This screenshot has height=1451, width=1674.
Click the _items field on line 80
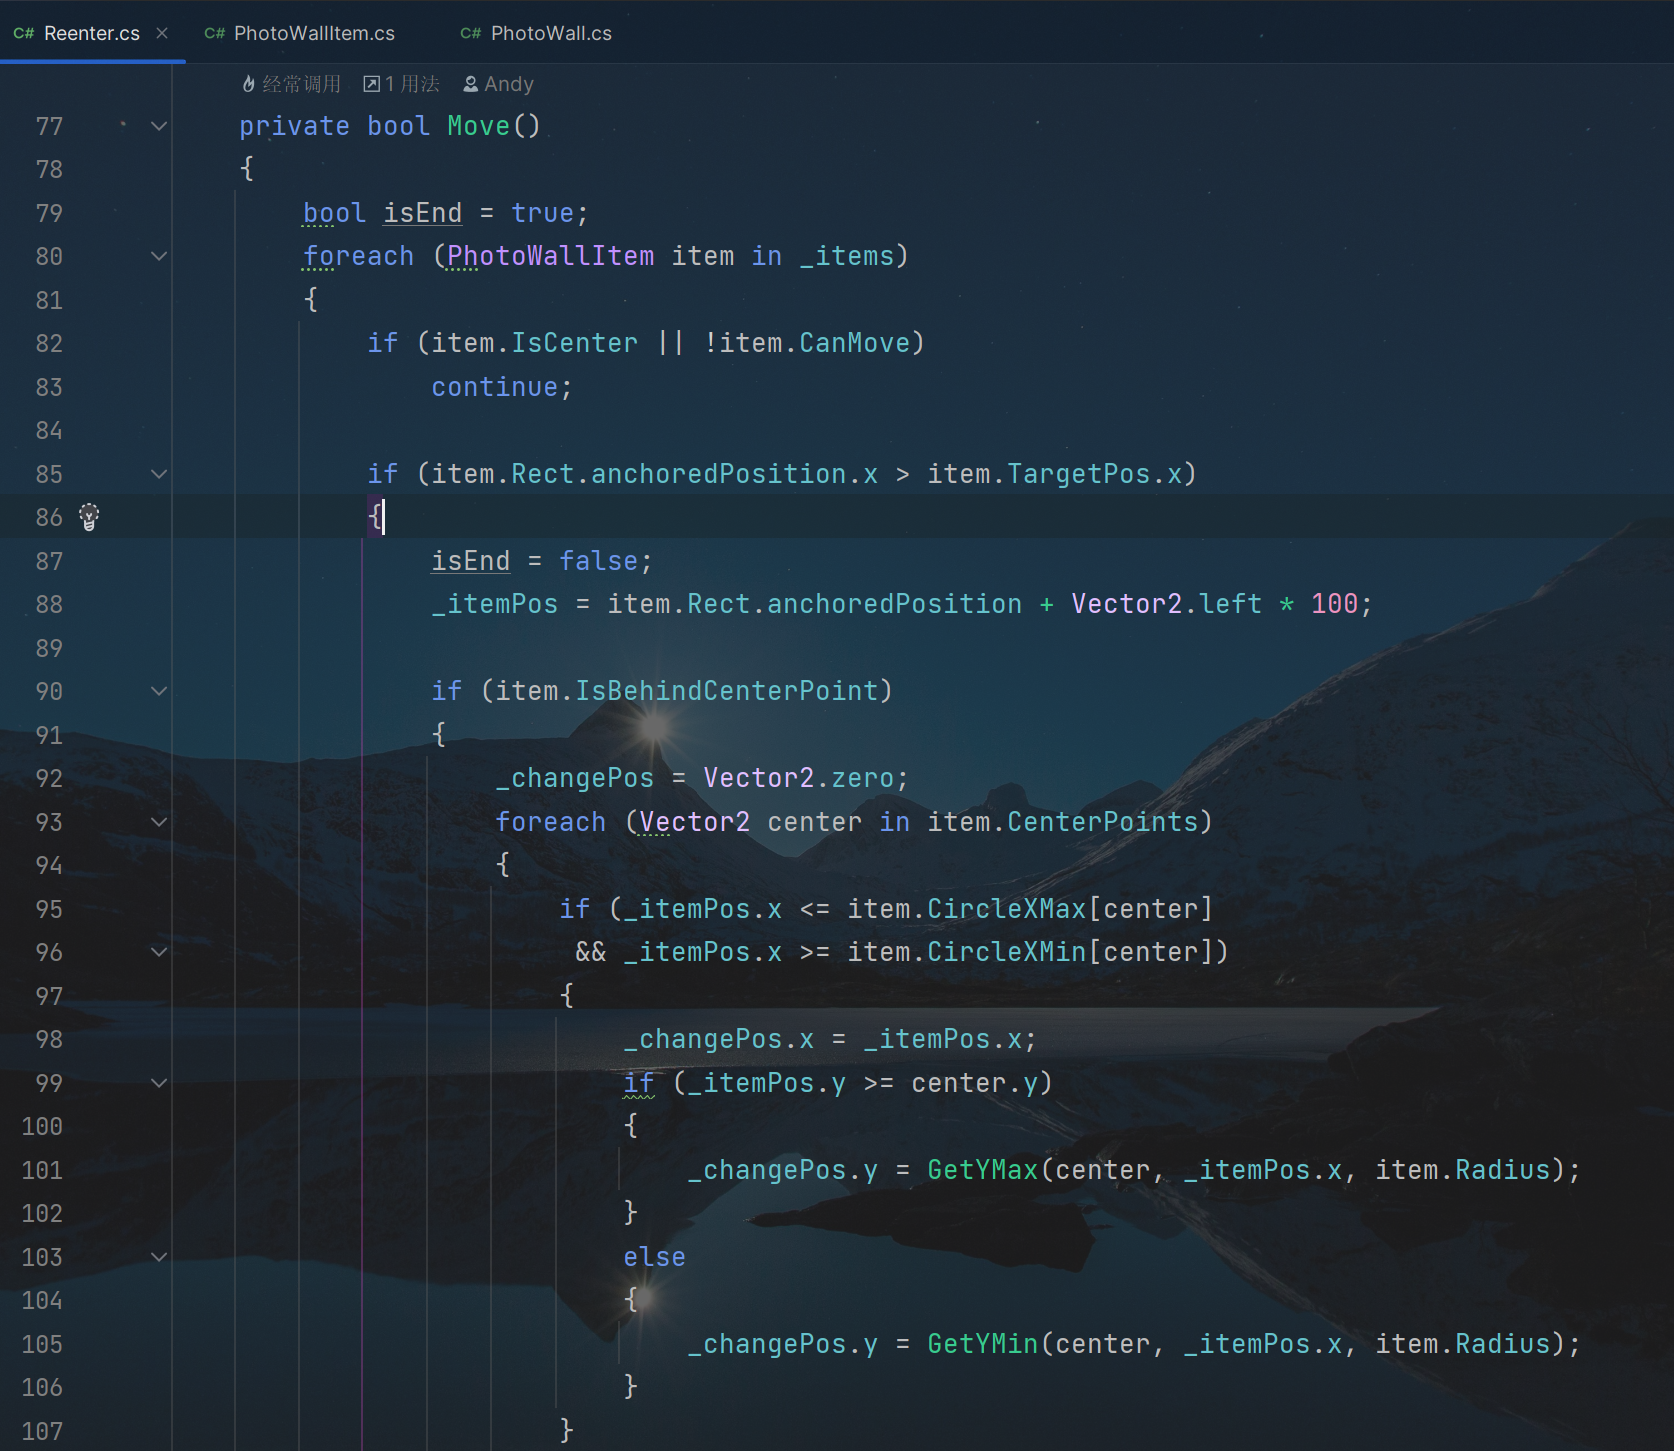pyautogui.click(x=846, y=256)
